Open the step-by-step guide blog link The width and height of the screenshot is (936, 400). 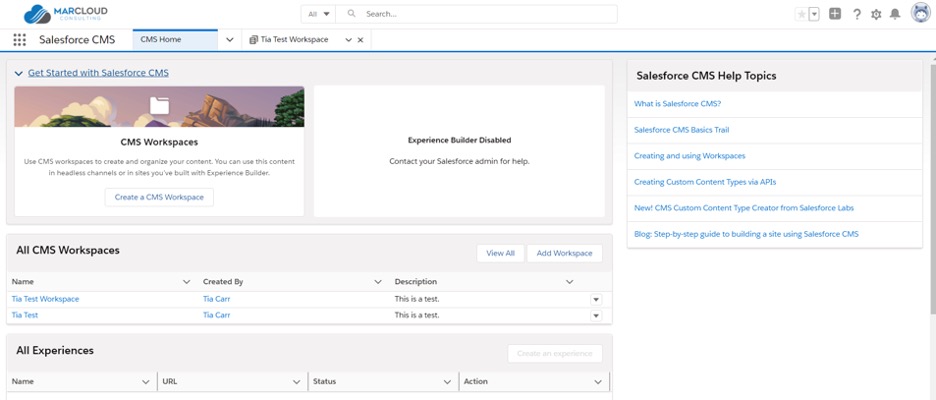coord(746,234)
